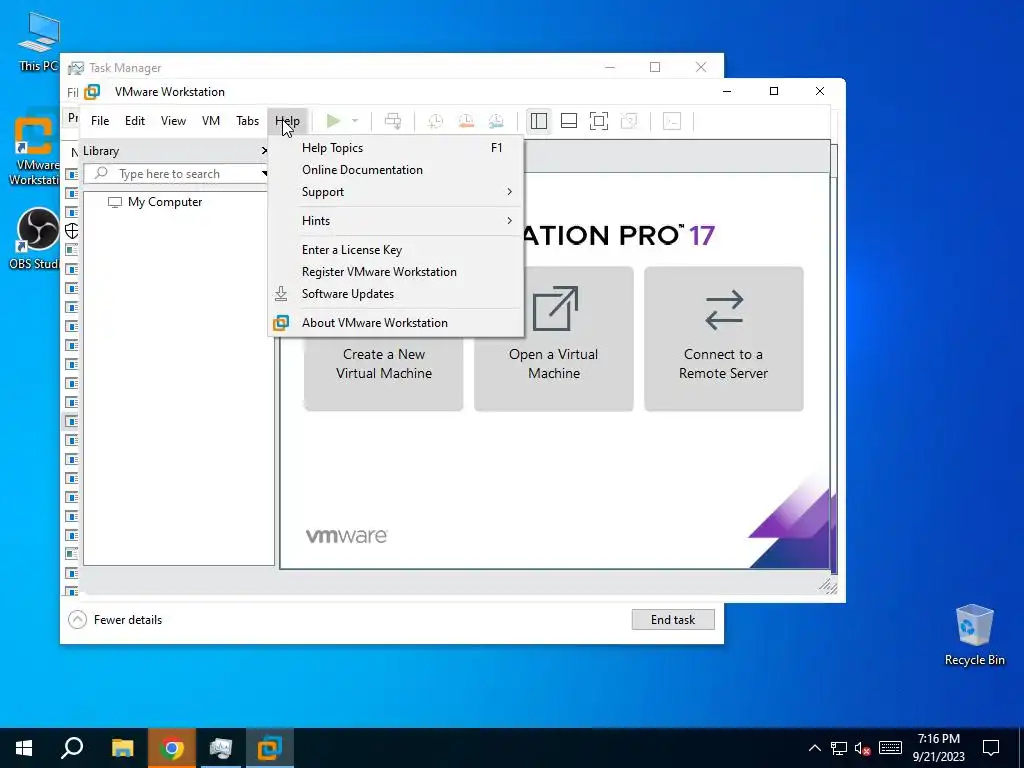Open the Windows Start menu

[24, 748]
